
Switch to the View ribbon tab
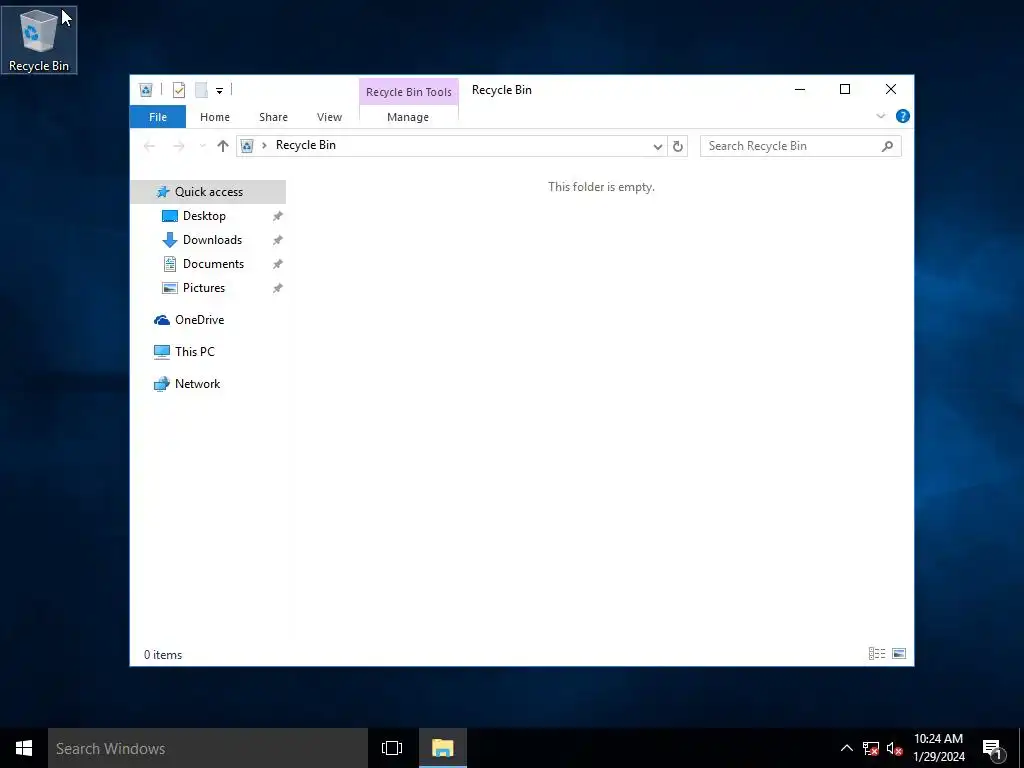pos(329,117)
